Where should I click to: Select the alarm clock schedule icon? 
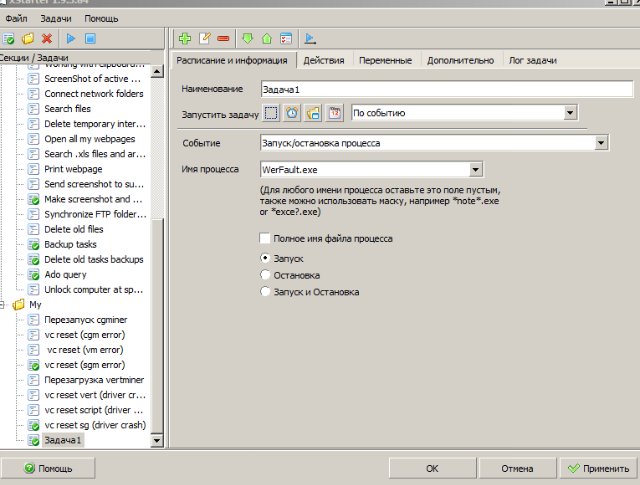[x=290, y=113]
